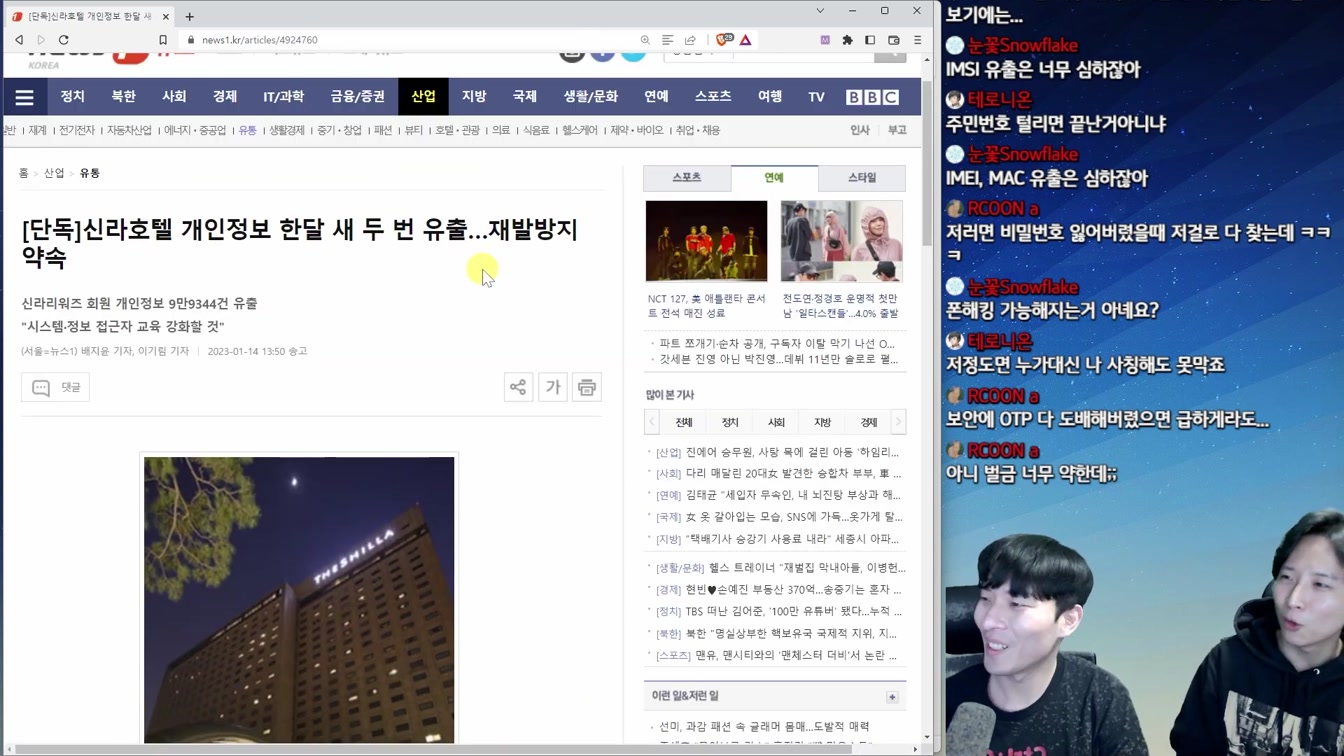The width and height of the screenshot is (1344, 756).
Task: Switch to the 스타일 sidebar tab
Action: click(862, 178)
